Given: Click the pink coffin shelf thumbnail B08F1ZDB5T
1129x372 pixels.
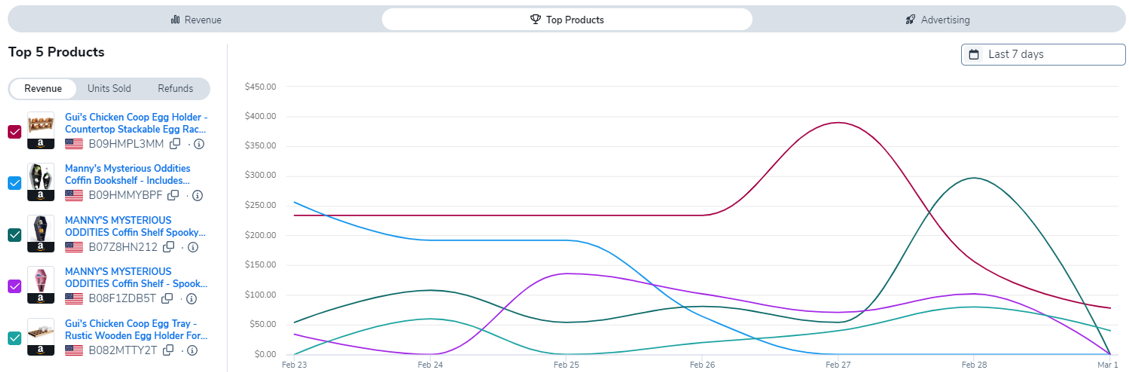Looking at the screenshot, I should point(41,285).
